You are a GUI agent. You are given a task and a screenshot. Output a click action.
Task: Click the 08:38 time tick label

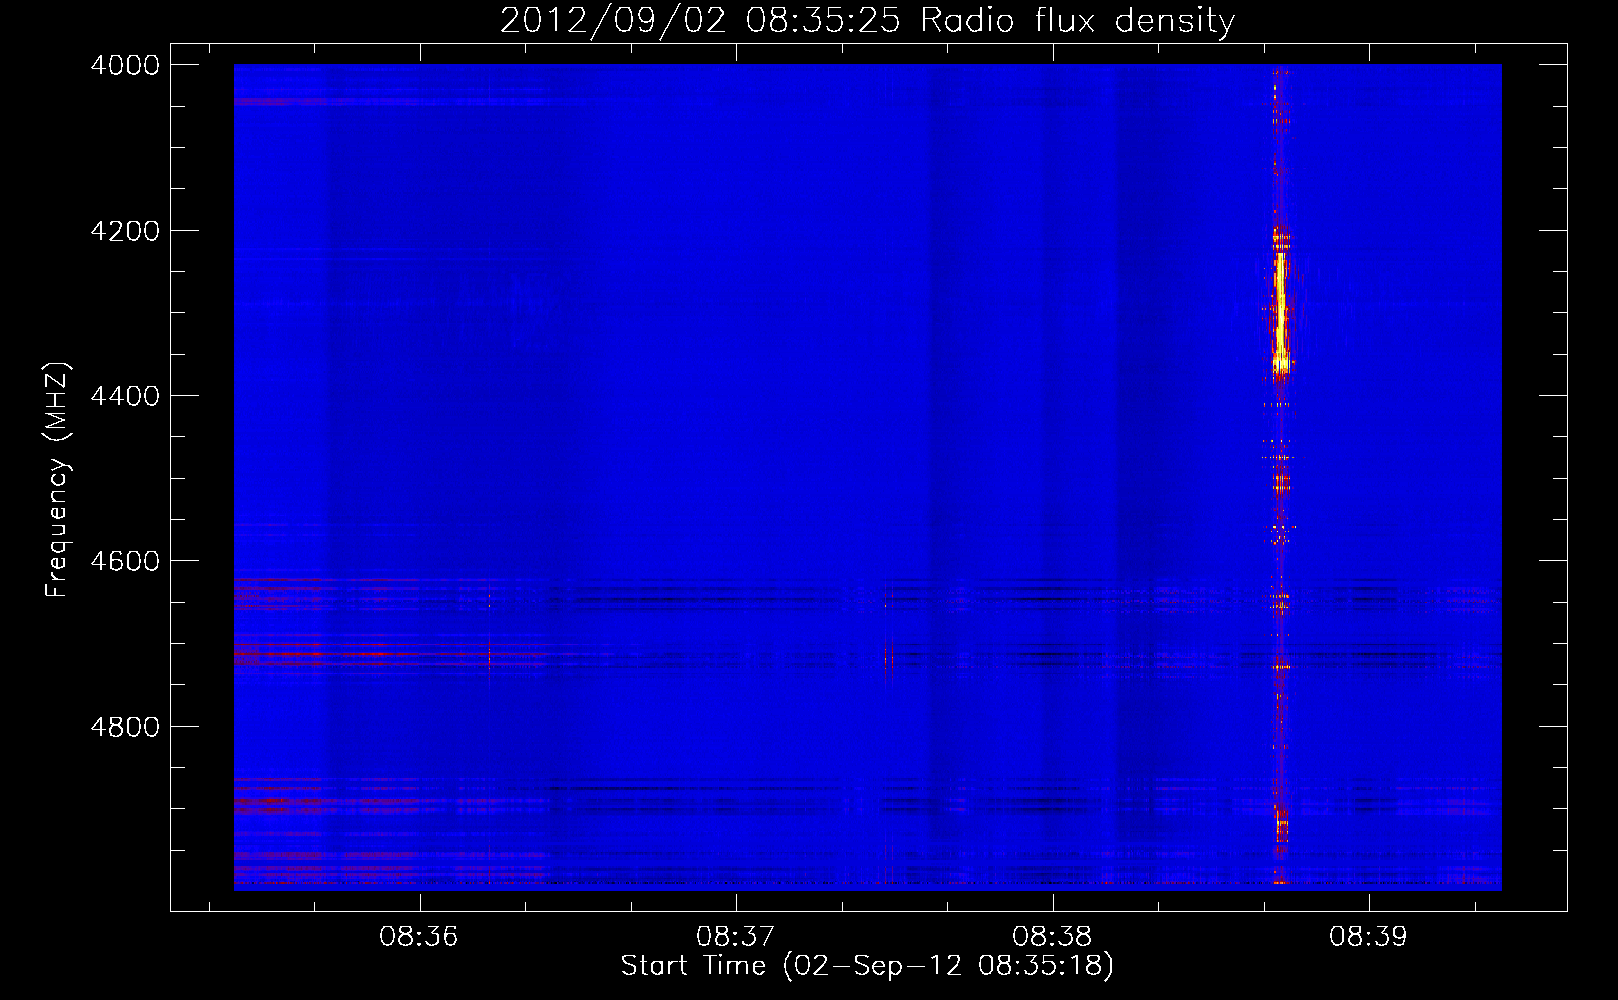point(1051,937)
